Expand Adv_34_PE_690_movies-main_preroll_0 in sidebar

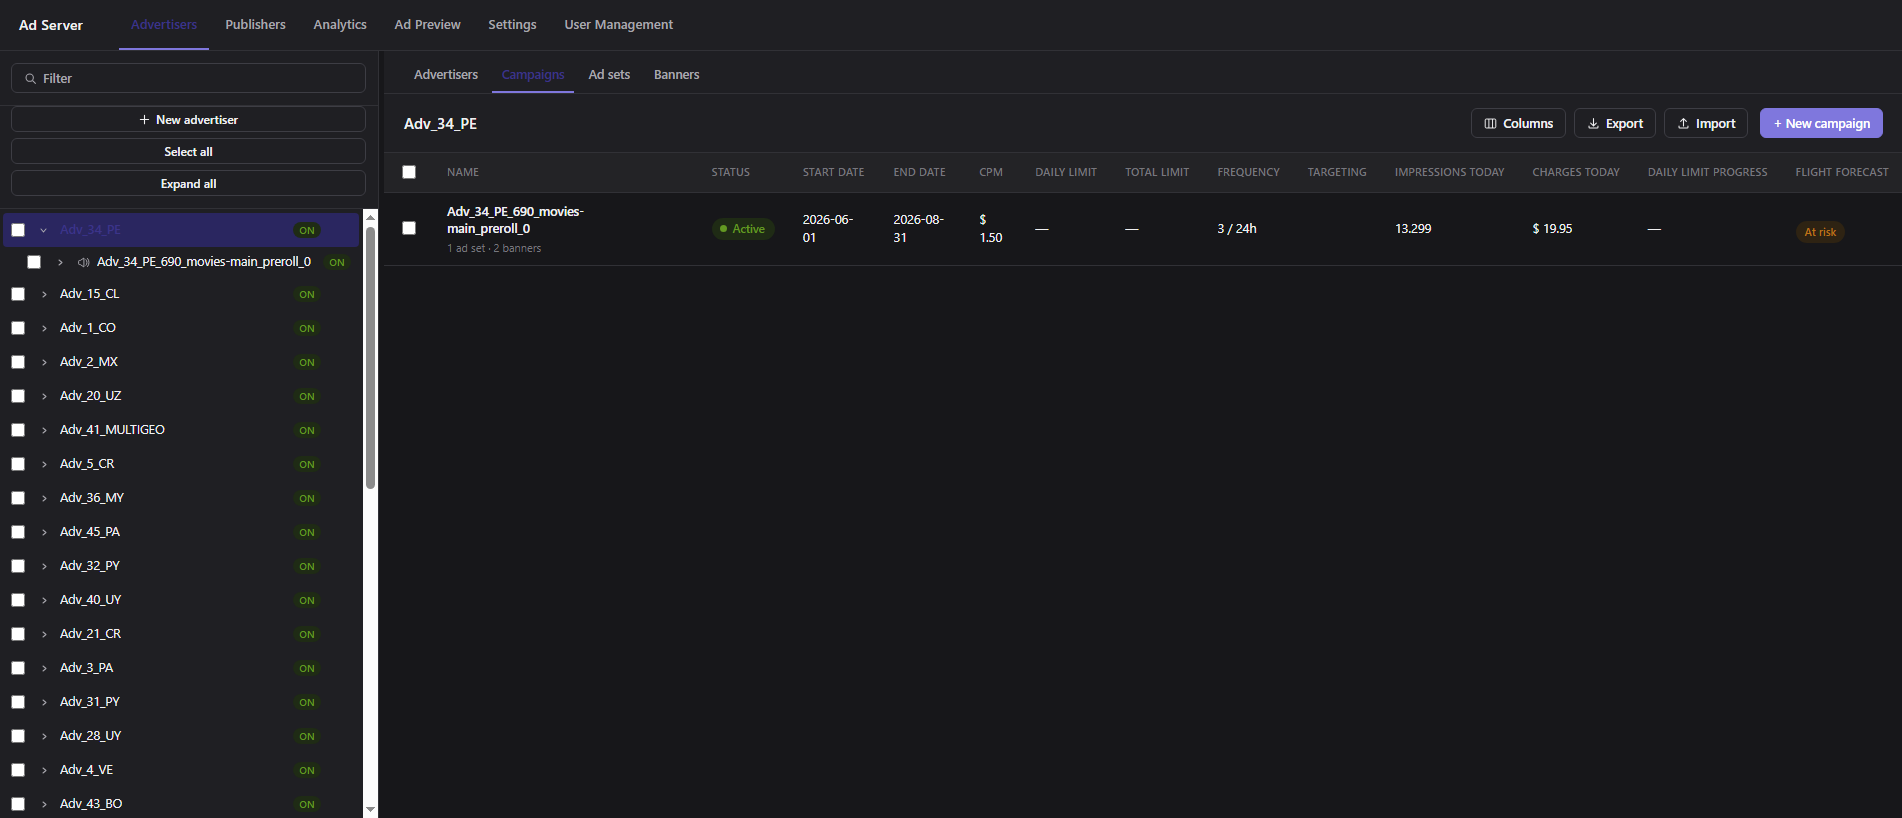click(60, 262)
